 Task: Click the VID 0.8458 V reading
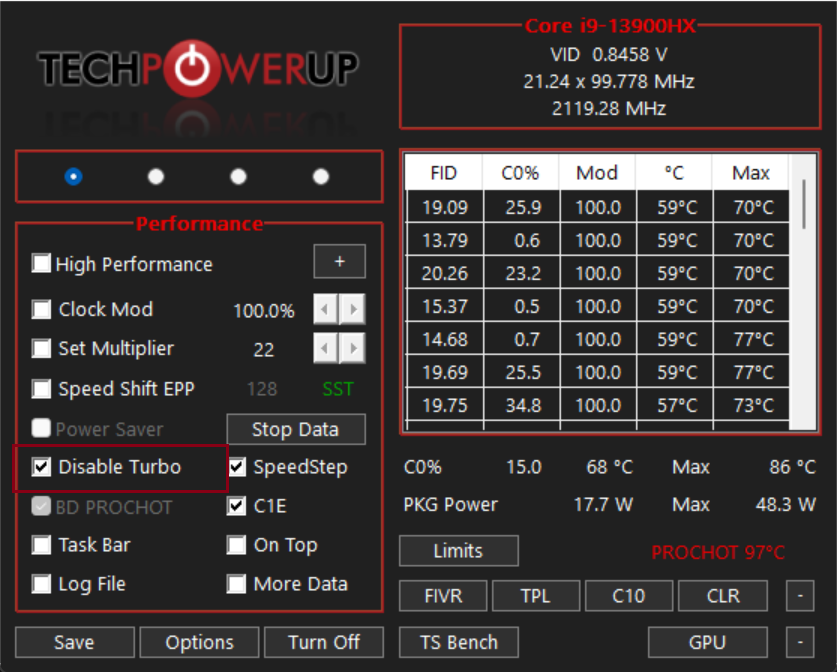(609, 54)
